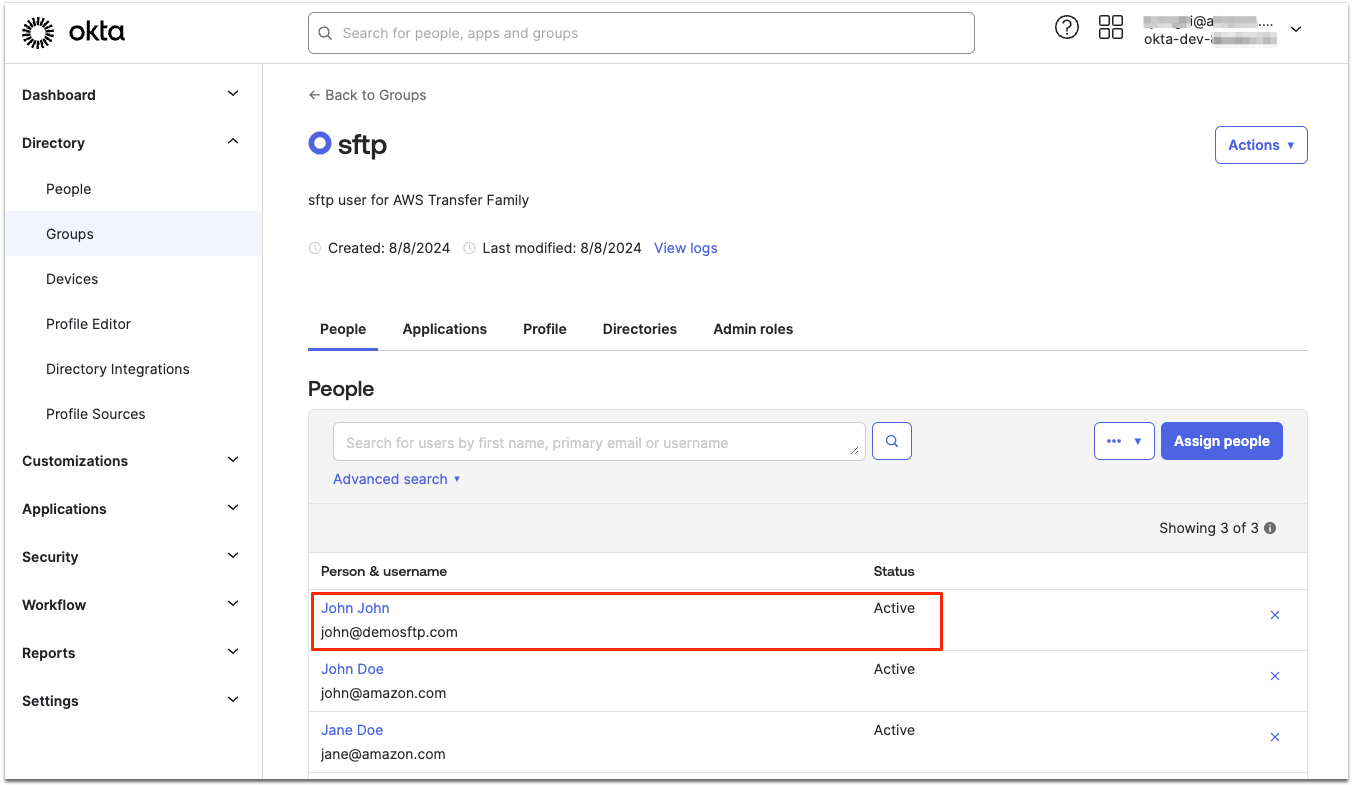
Task: Remove John John using the X icon
Action: (x=1275, y=615)
